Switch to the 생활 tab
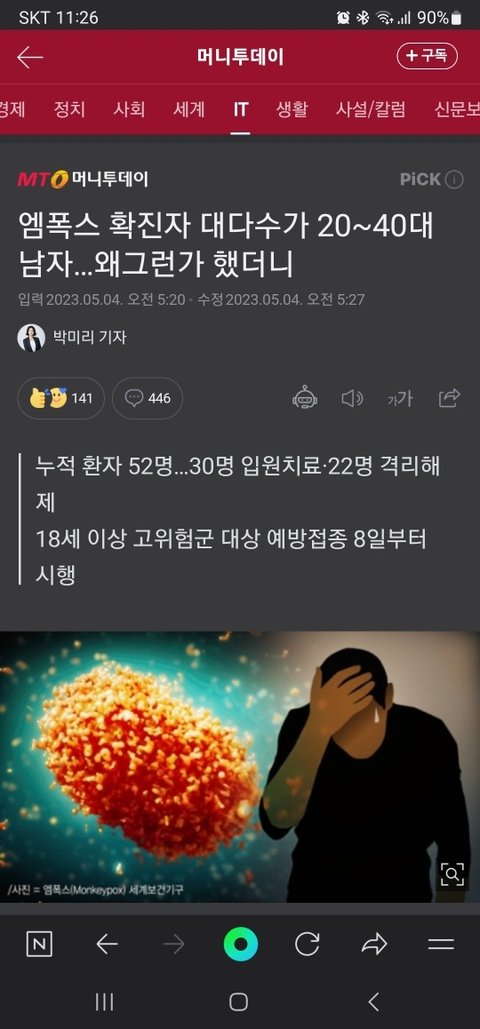The width and height of the screenshot is (480, 1029). 292,109
